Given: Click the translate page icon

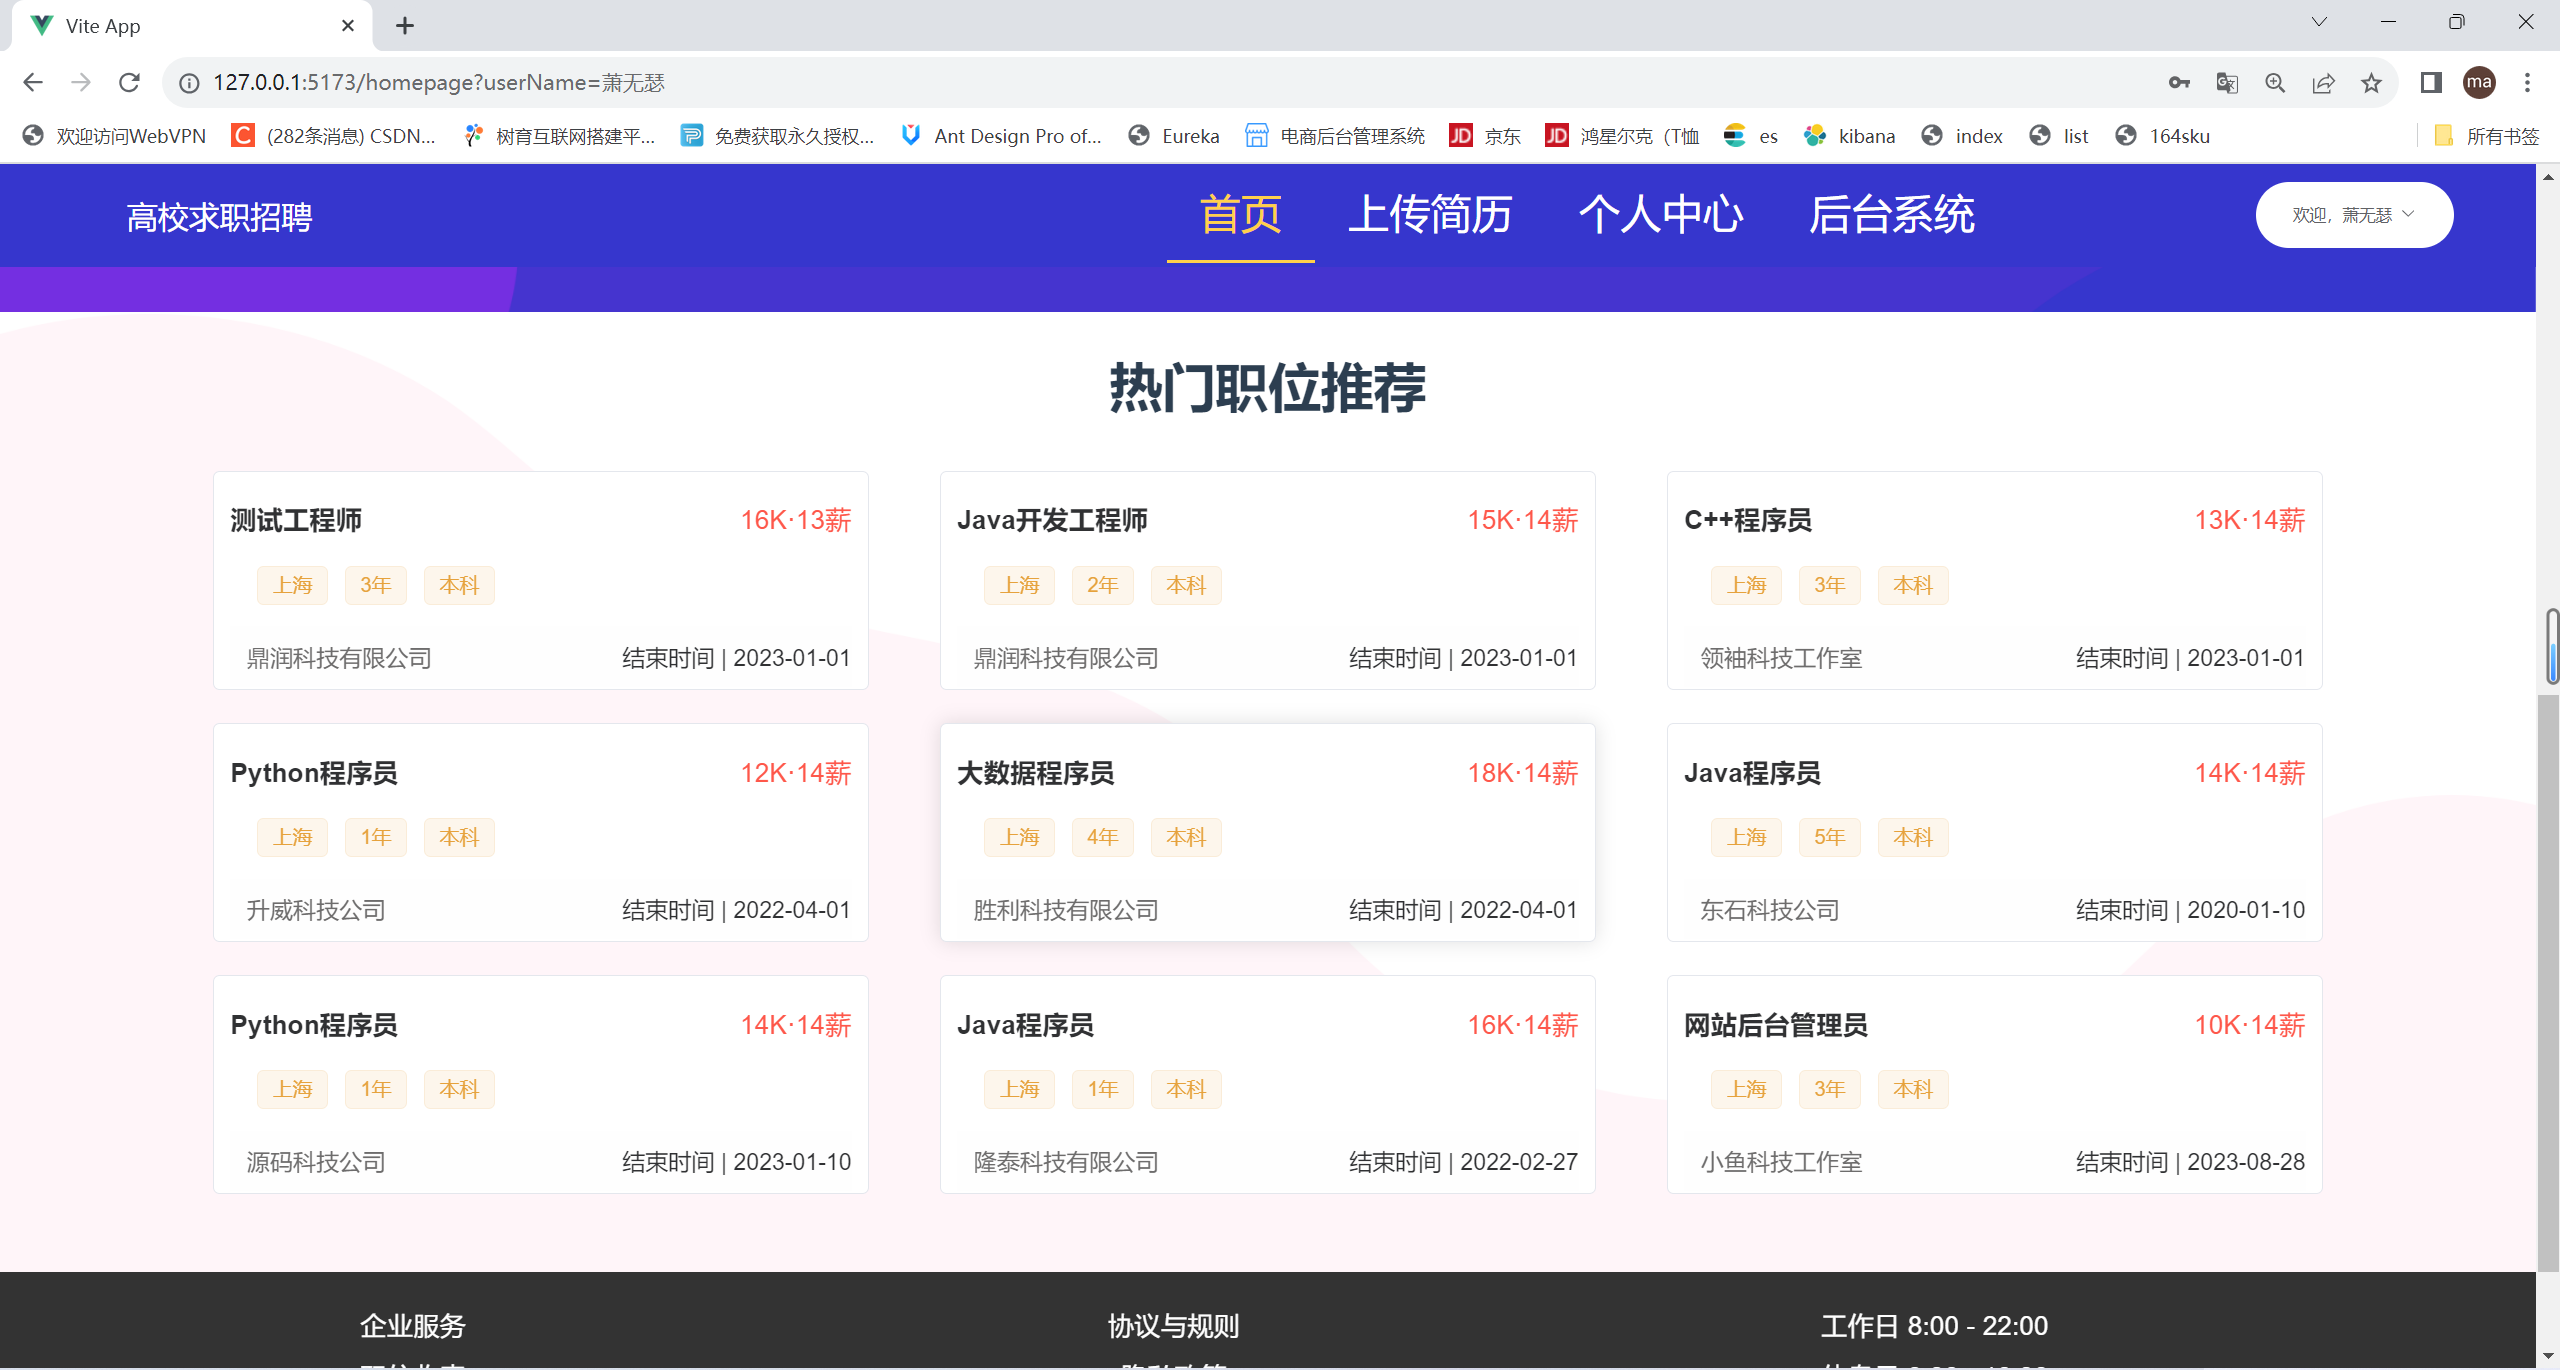Looking at the screenshot, I should coord(2227,83).
